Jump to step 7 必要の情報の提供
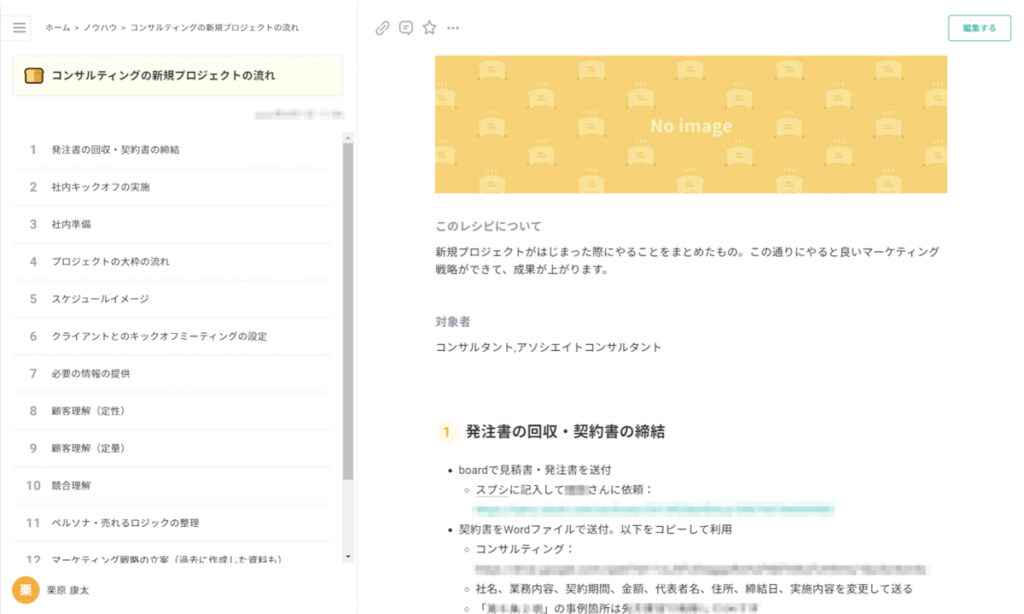This screenshot has height=614, width=1024. click(172, 373)
